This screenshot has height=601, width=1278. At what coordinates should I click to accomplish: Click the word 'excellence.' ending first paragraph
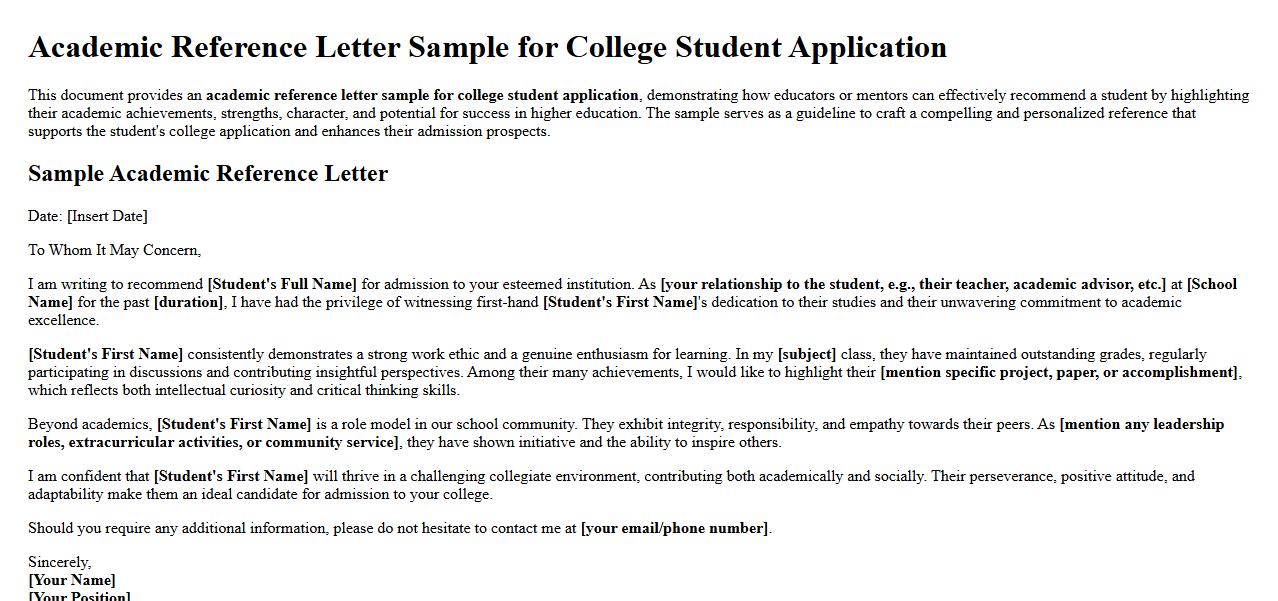click(63, 320)
